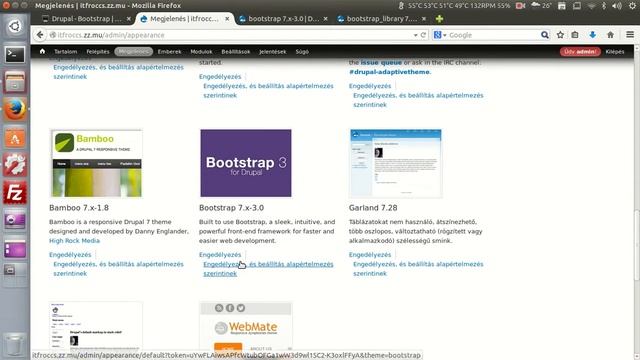Click the WebMate theme screenshot

click(x=246, y=327)
